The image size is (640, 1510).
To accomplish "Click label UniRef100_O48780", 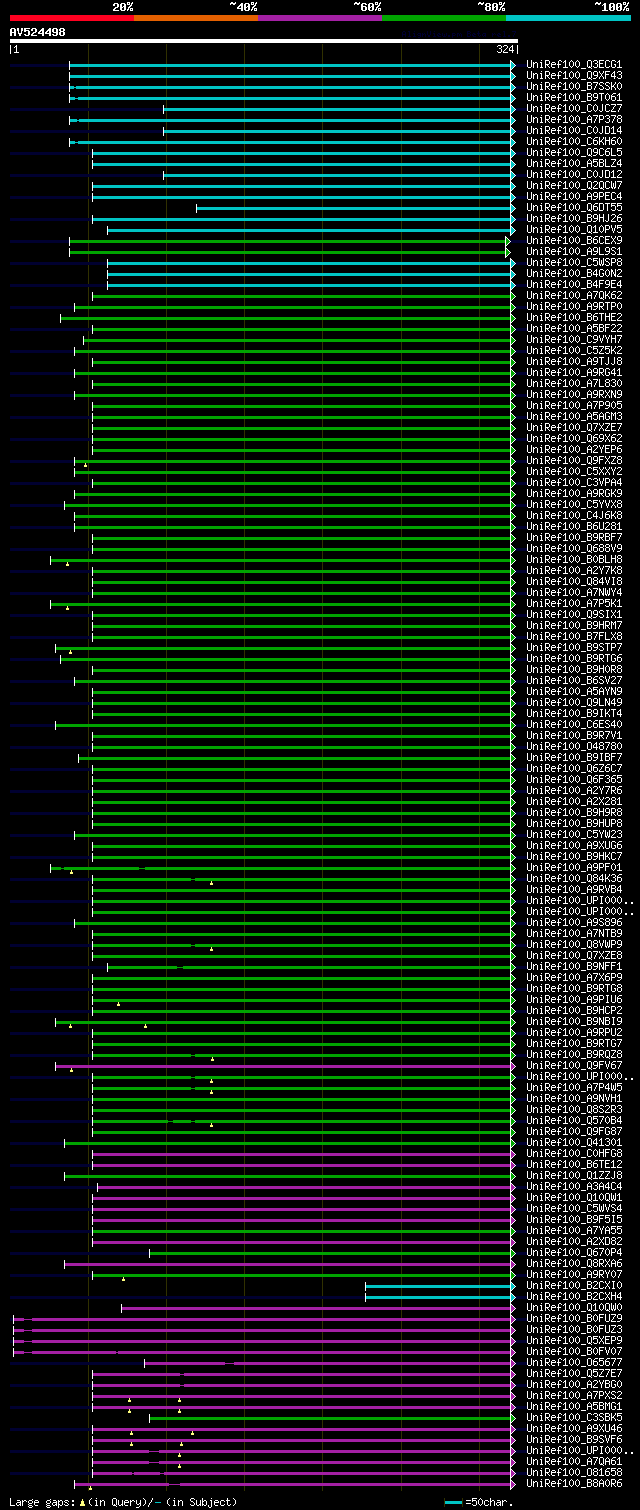I will click(574, 747).
